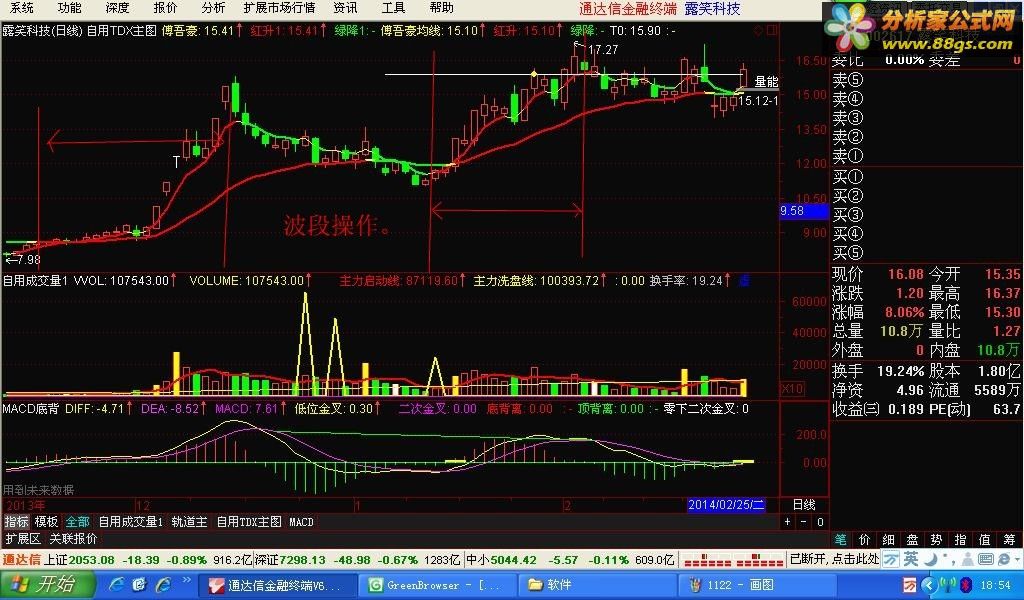Toggle the punctuation mode icon in IME bar

(950, 560)
